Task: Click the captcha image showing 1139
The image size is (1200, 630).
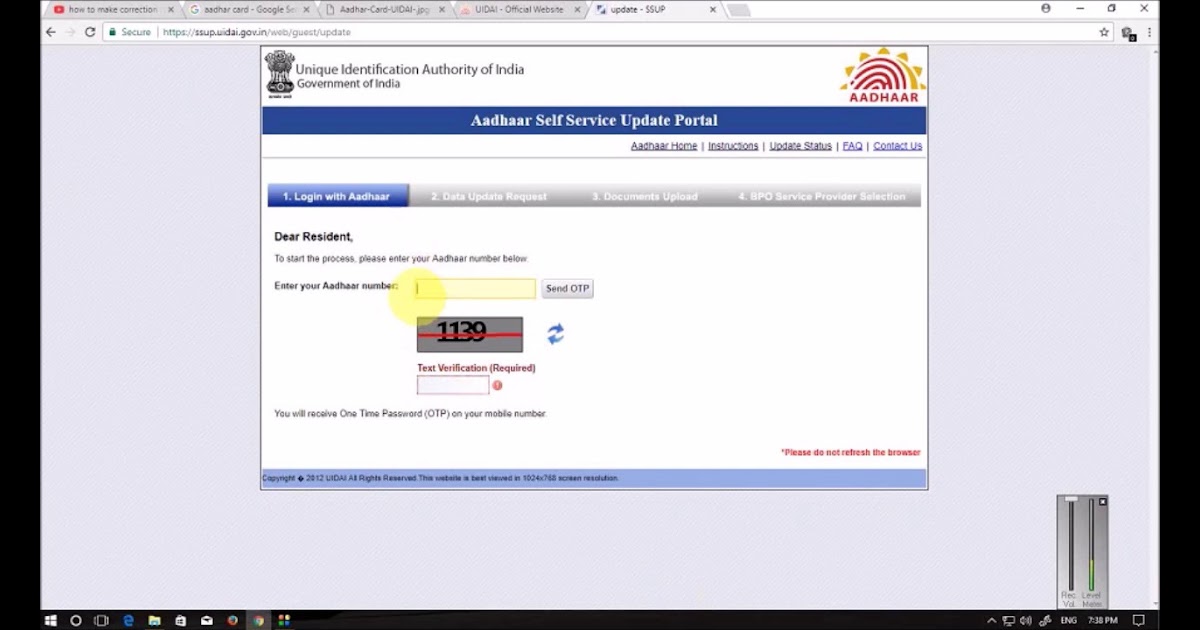Action: [470, 334]
